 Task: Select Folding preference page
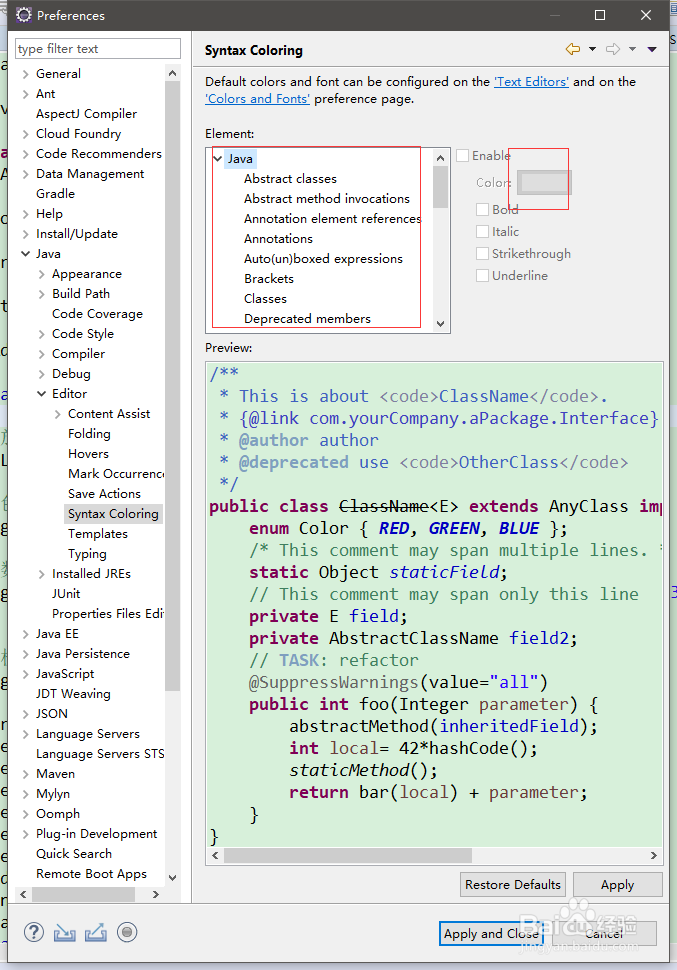89,434
